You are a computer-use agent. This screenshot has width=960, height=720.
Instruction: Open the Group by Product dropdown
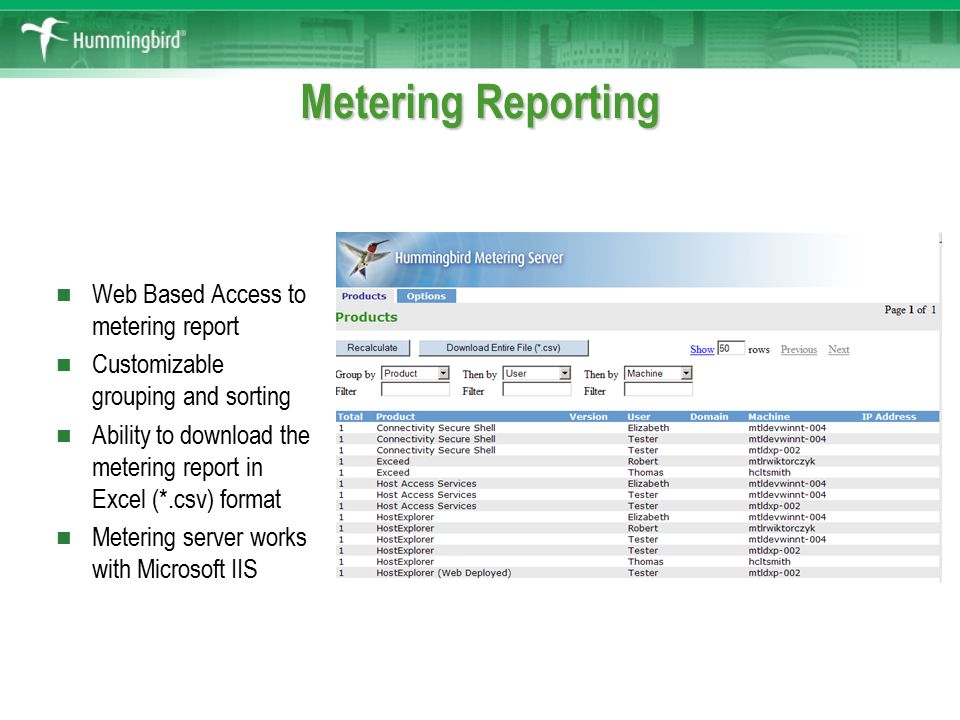pyautogui.click(x=415, y=373)
